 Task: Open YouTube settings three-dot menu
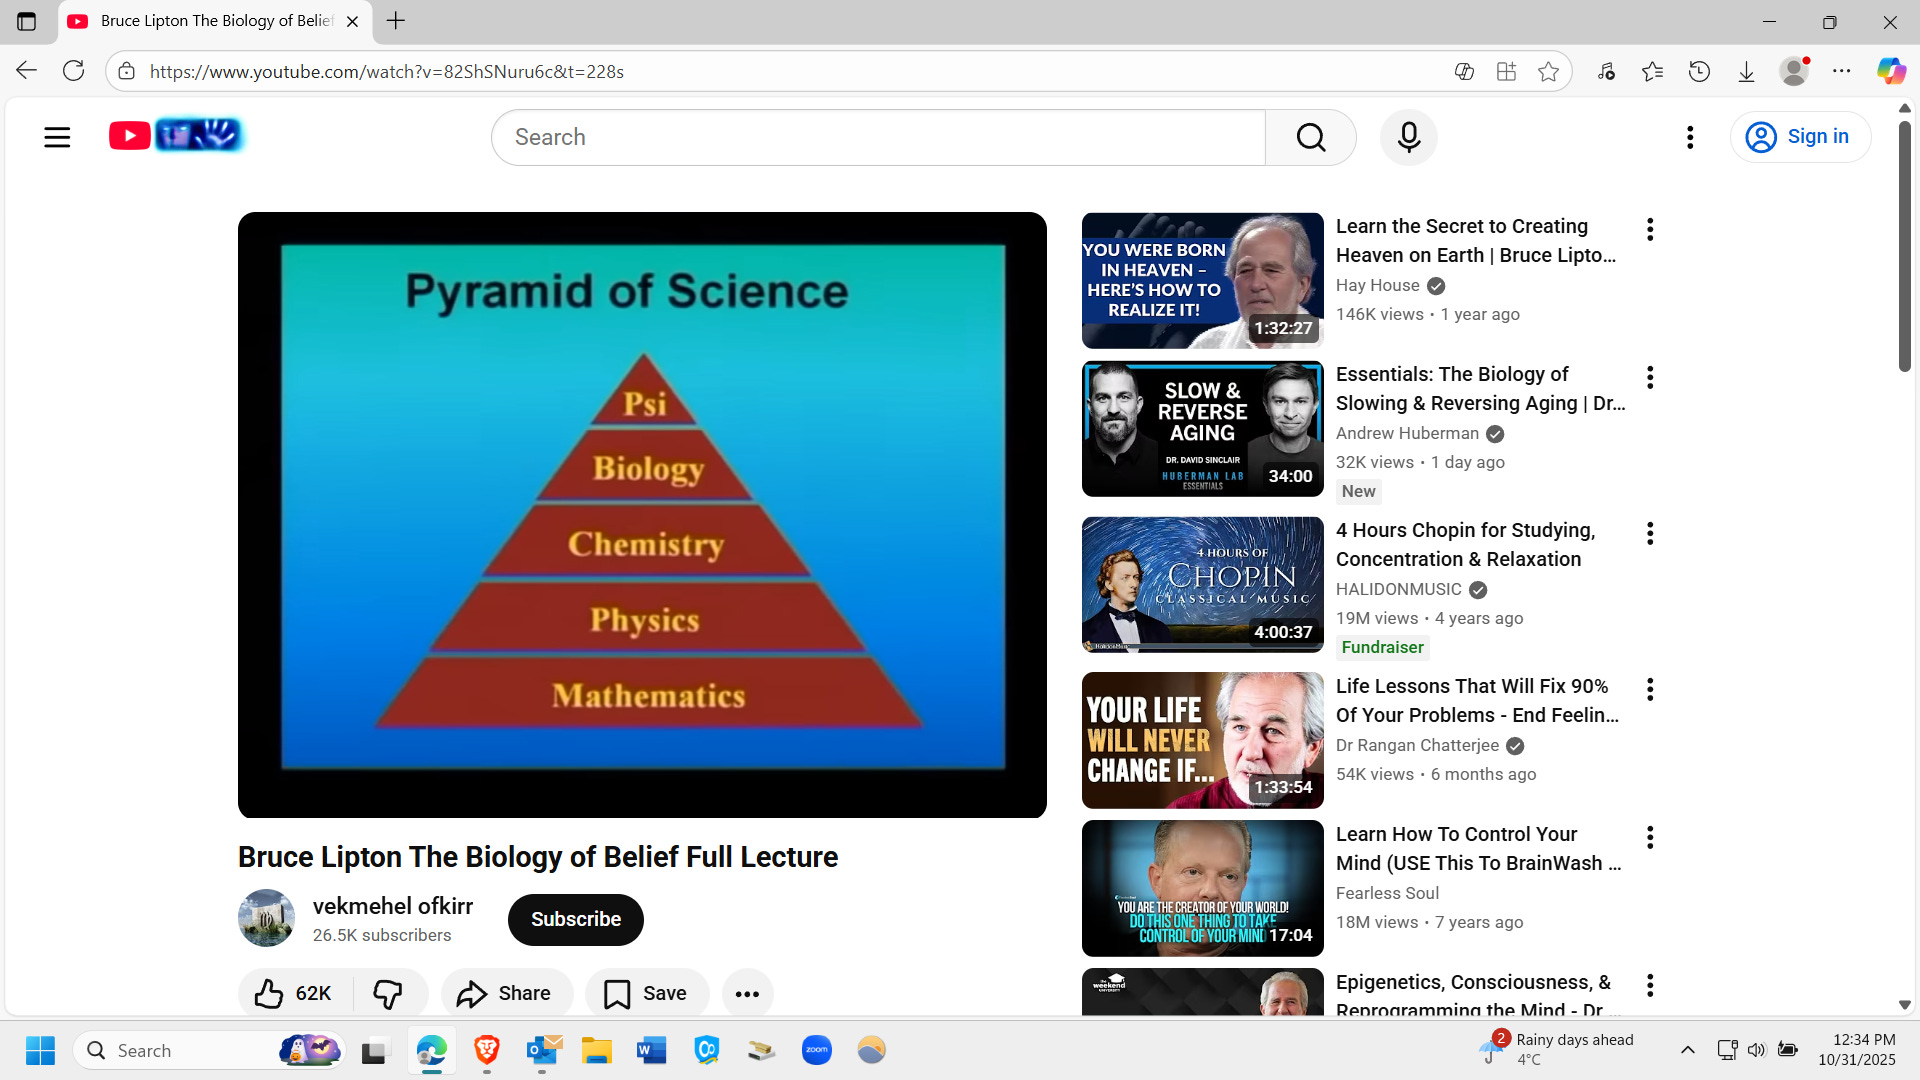click(x=1689, y=137)
